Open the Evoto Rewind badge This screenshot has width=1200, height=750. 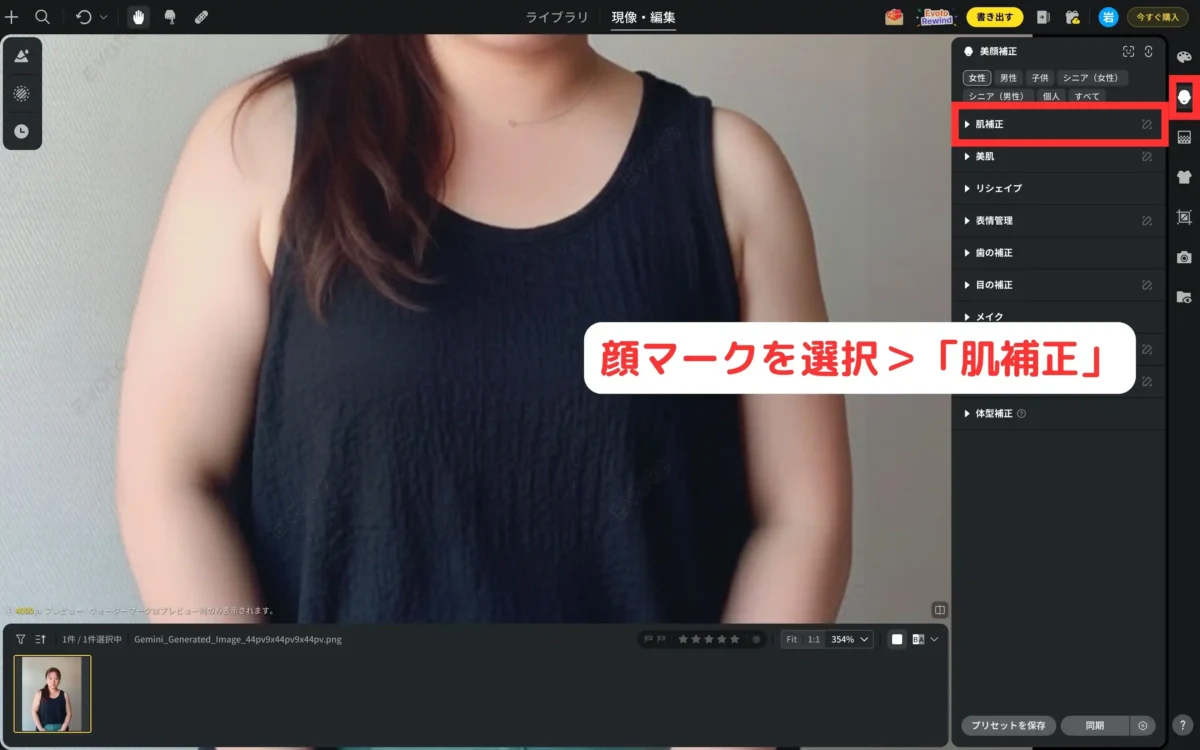click(x=936, y=17)
